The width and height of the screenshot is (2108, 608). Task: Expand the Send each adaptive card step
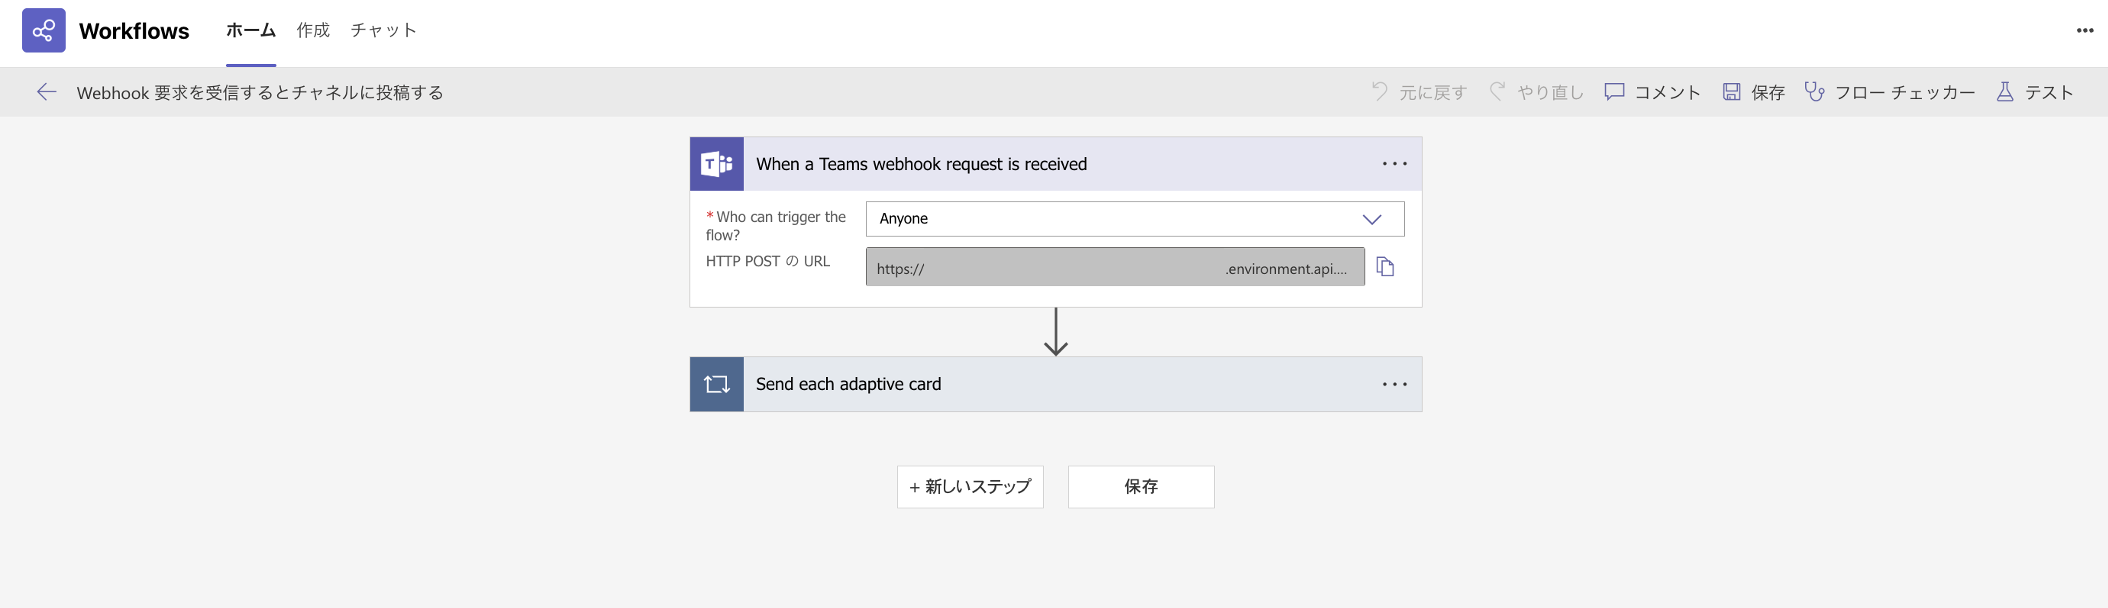click(1056, 384)
